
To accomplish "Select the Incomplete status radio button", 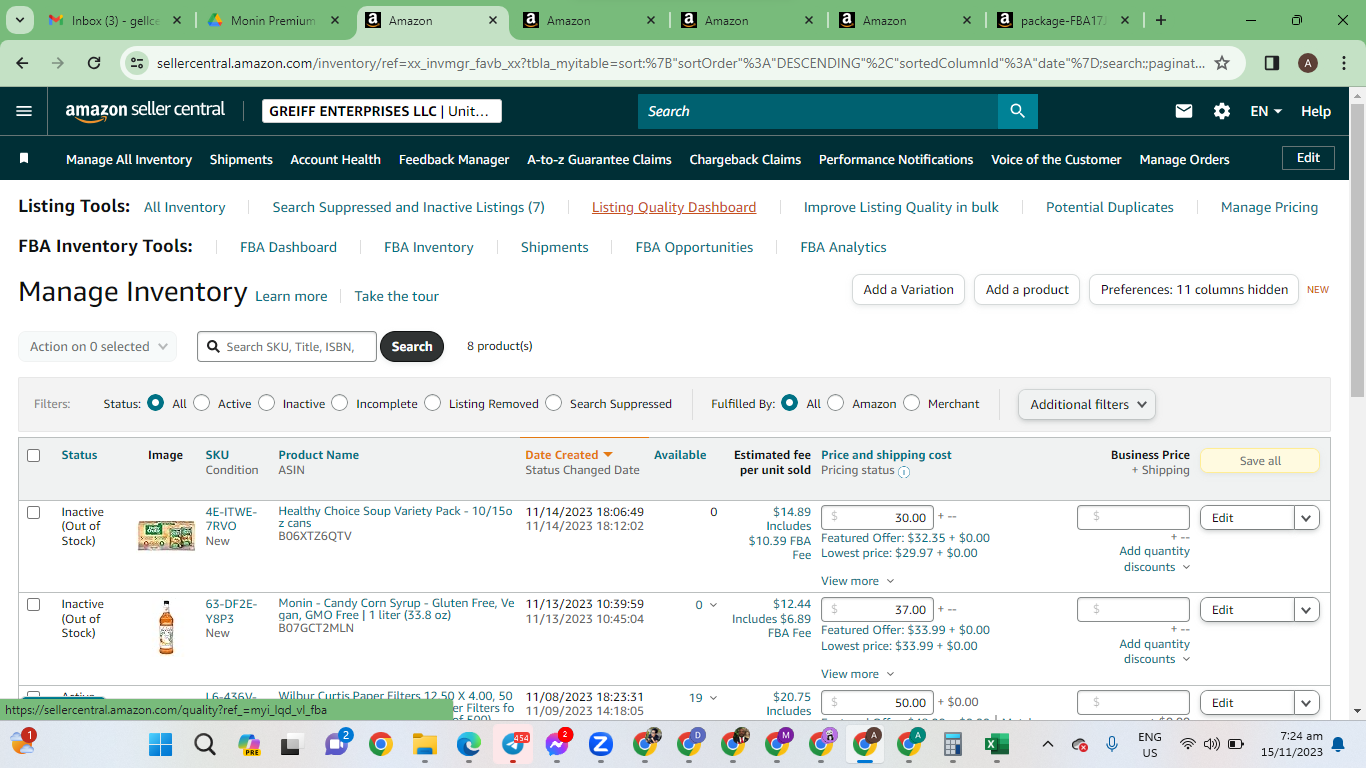I will [x=340, y=403].
